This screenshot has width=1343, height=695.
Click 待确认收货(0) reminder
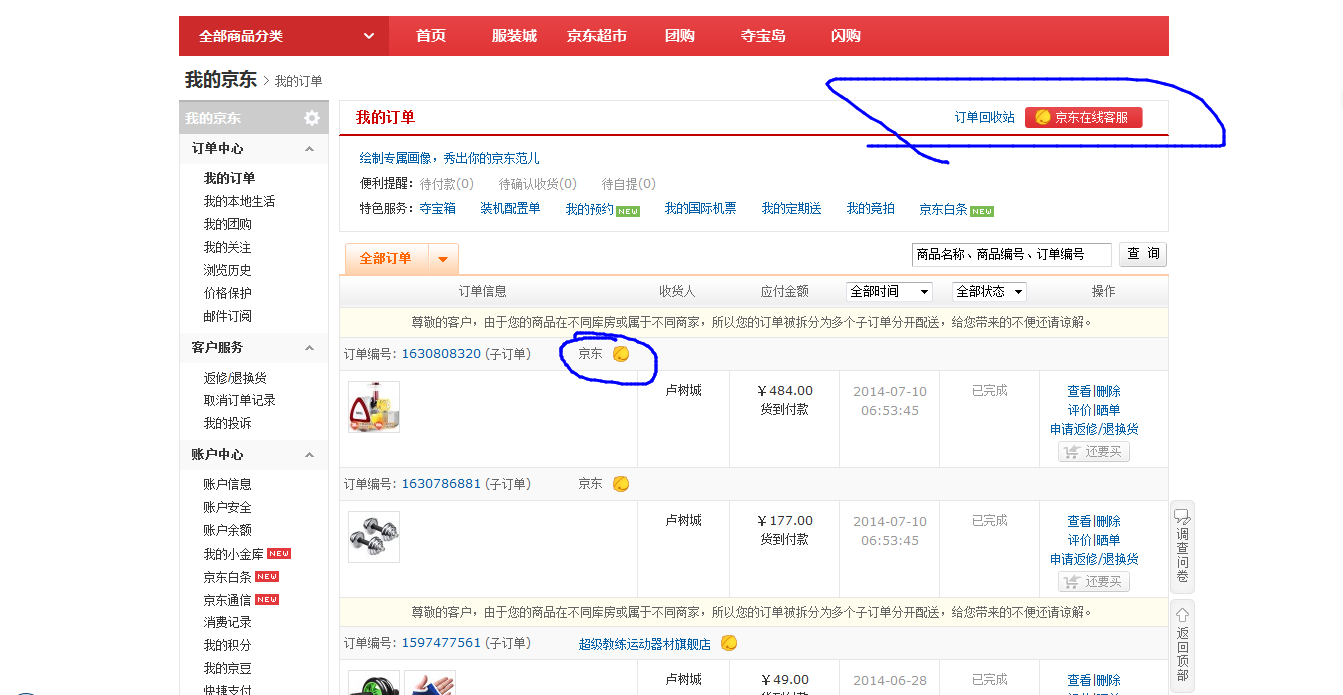pos(538,184)
